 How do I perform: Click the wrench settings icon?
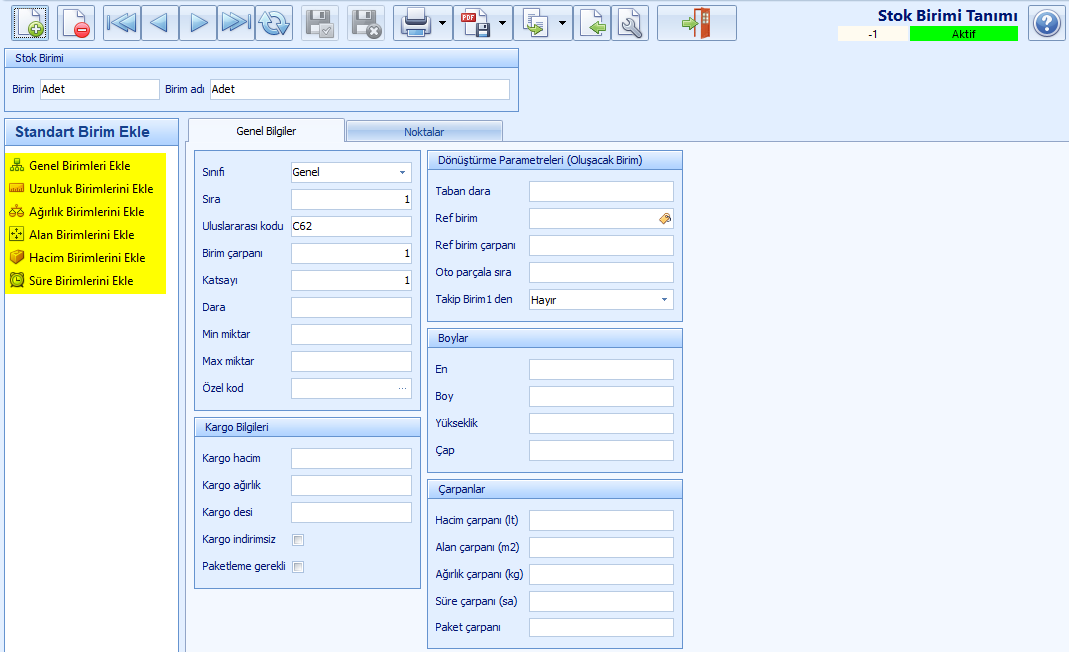(x=630, y=23)
